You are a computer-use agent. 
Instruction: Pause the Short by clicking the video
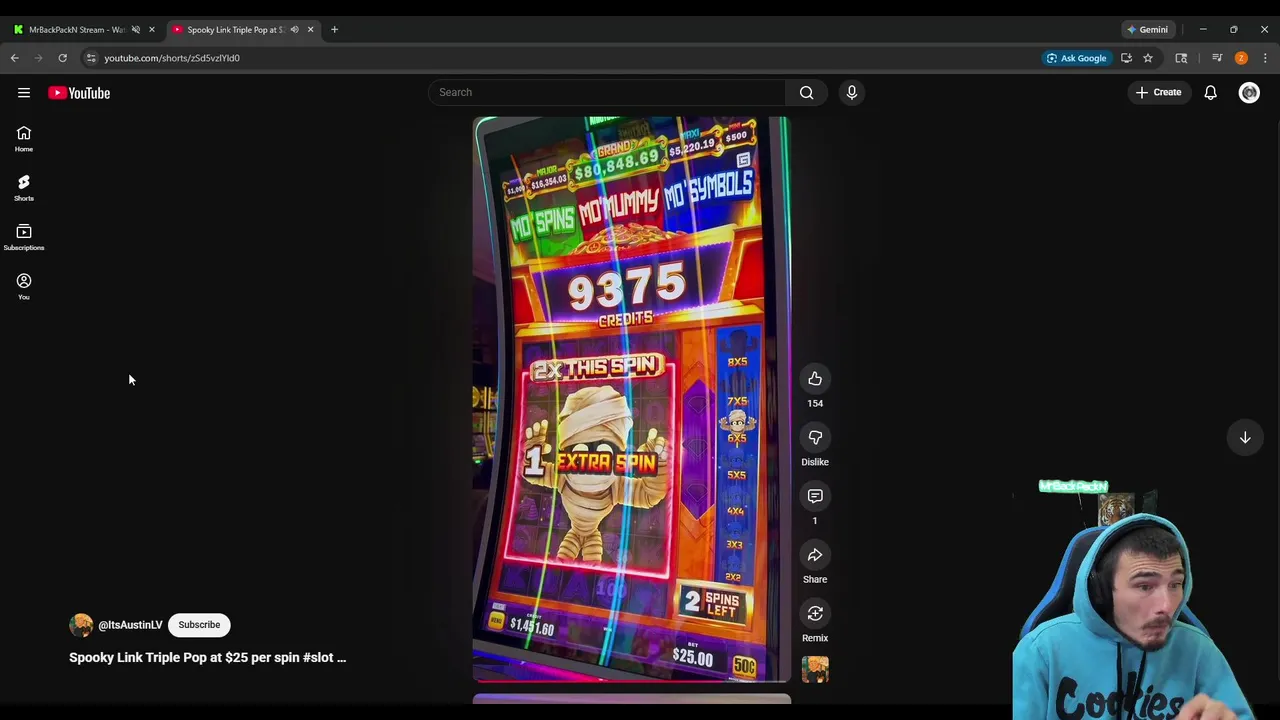pyautogui.click(x=631, y=398)
